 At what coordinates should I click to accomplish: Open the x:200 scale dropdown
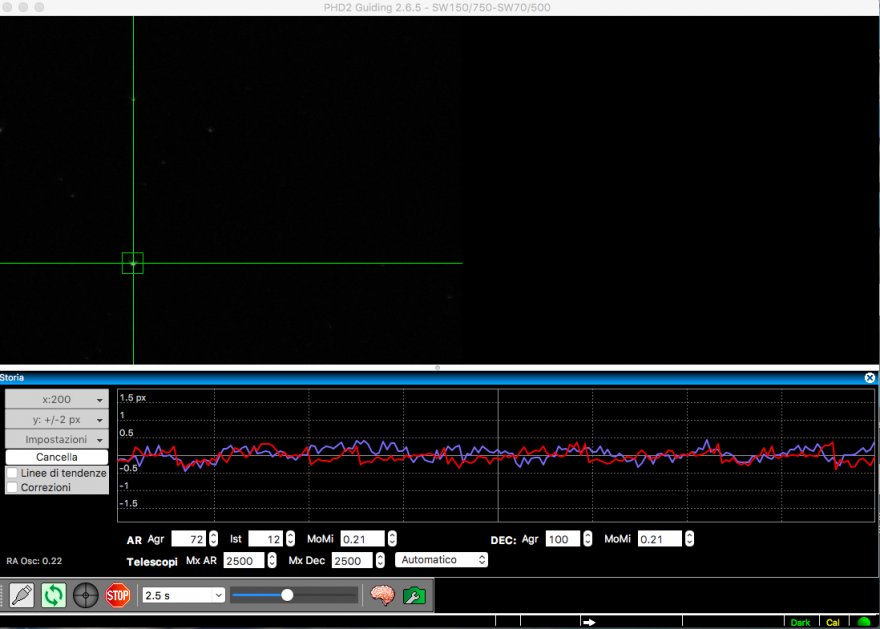click(x=57, y=400)
